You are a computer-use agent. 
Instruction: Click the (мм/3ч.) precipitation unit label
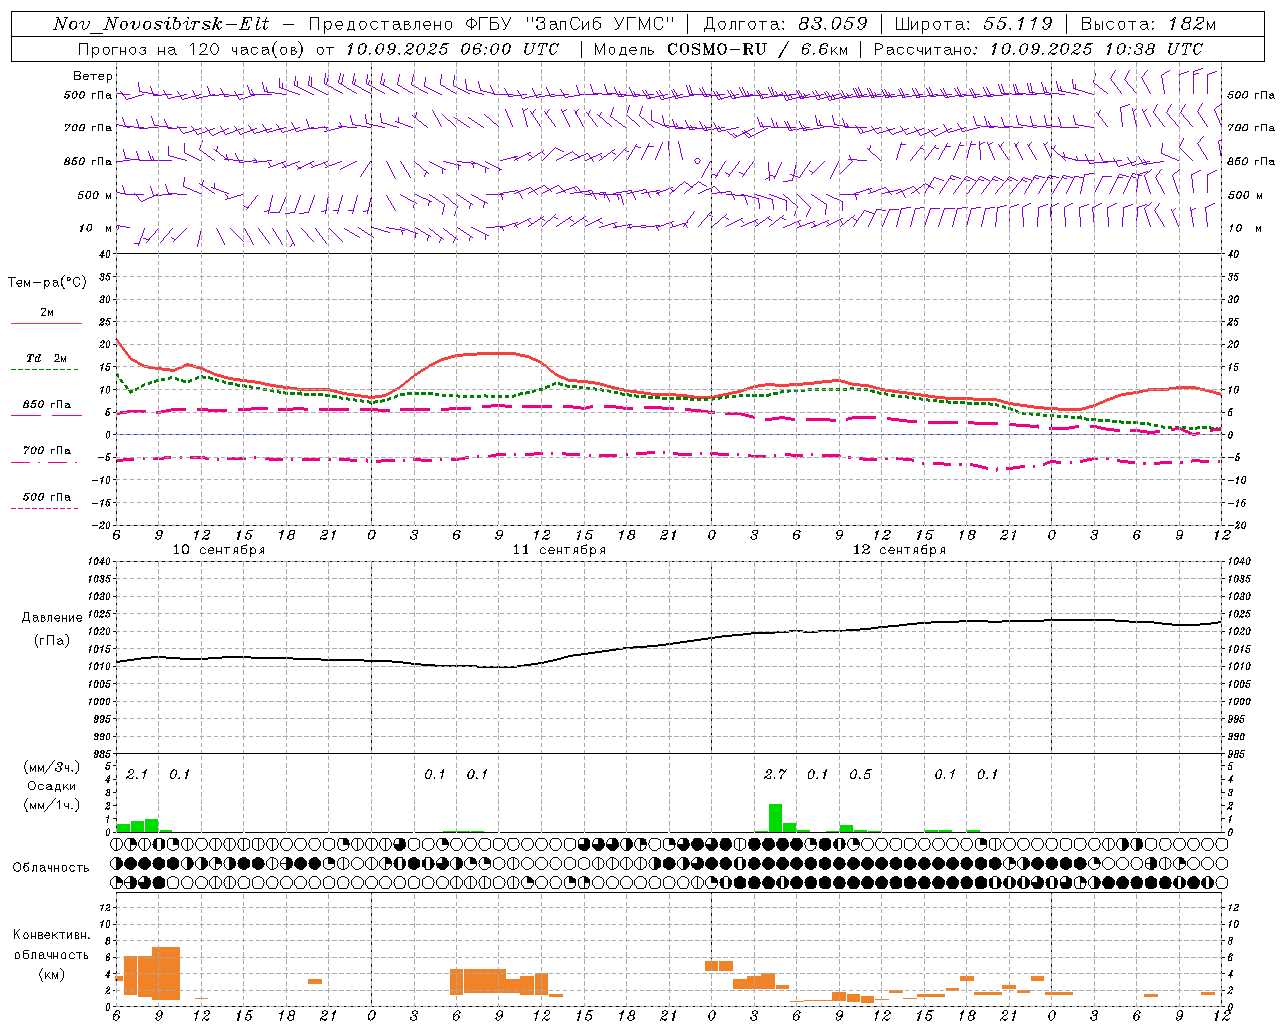tap(51, 768)
